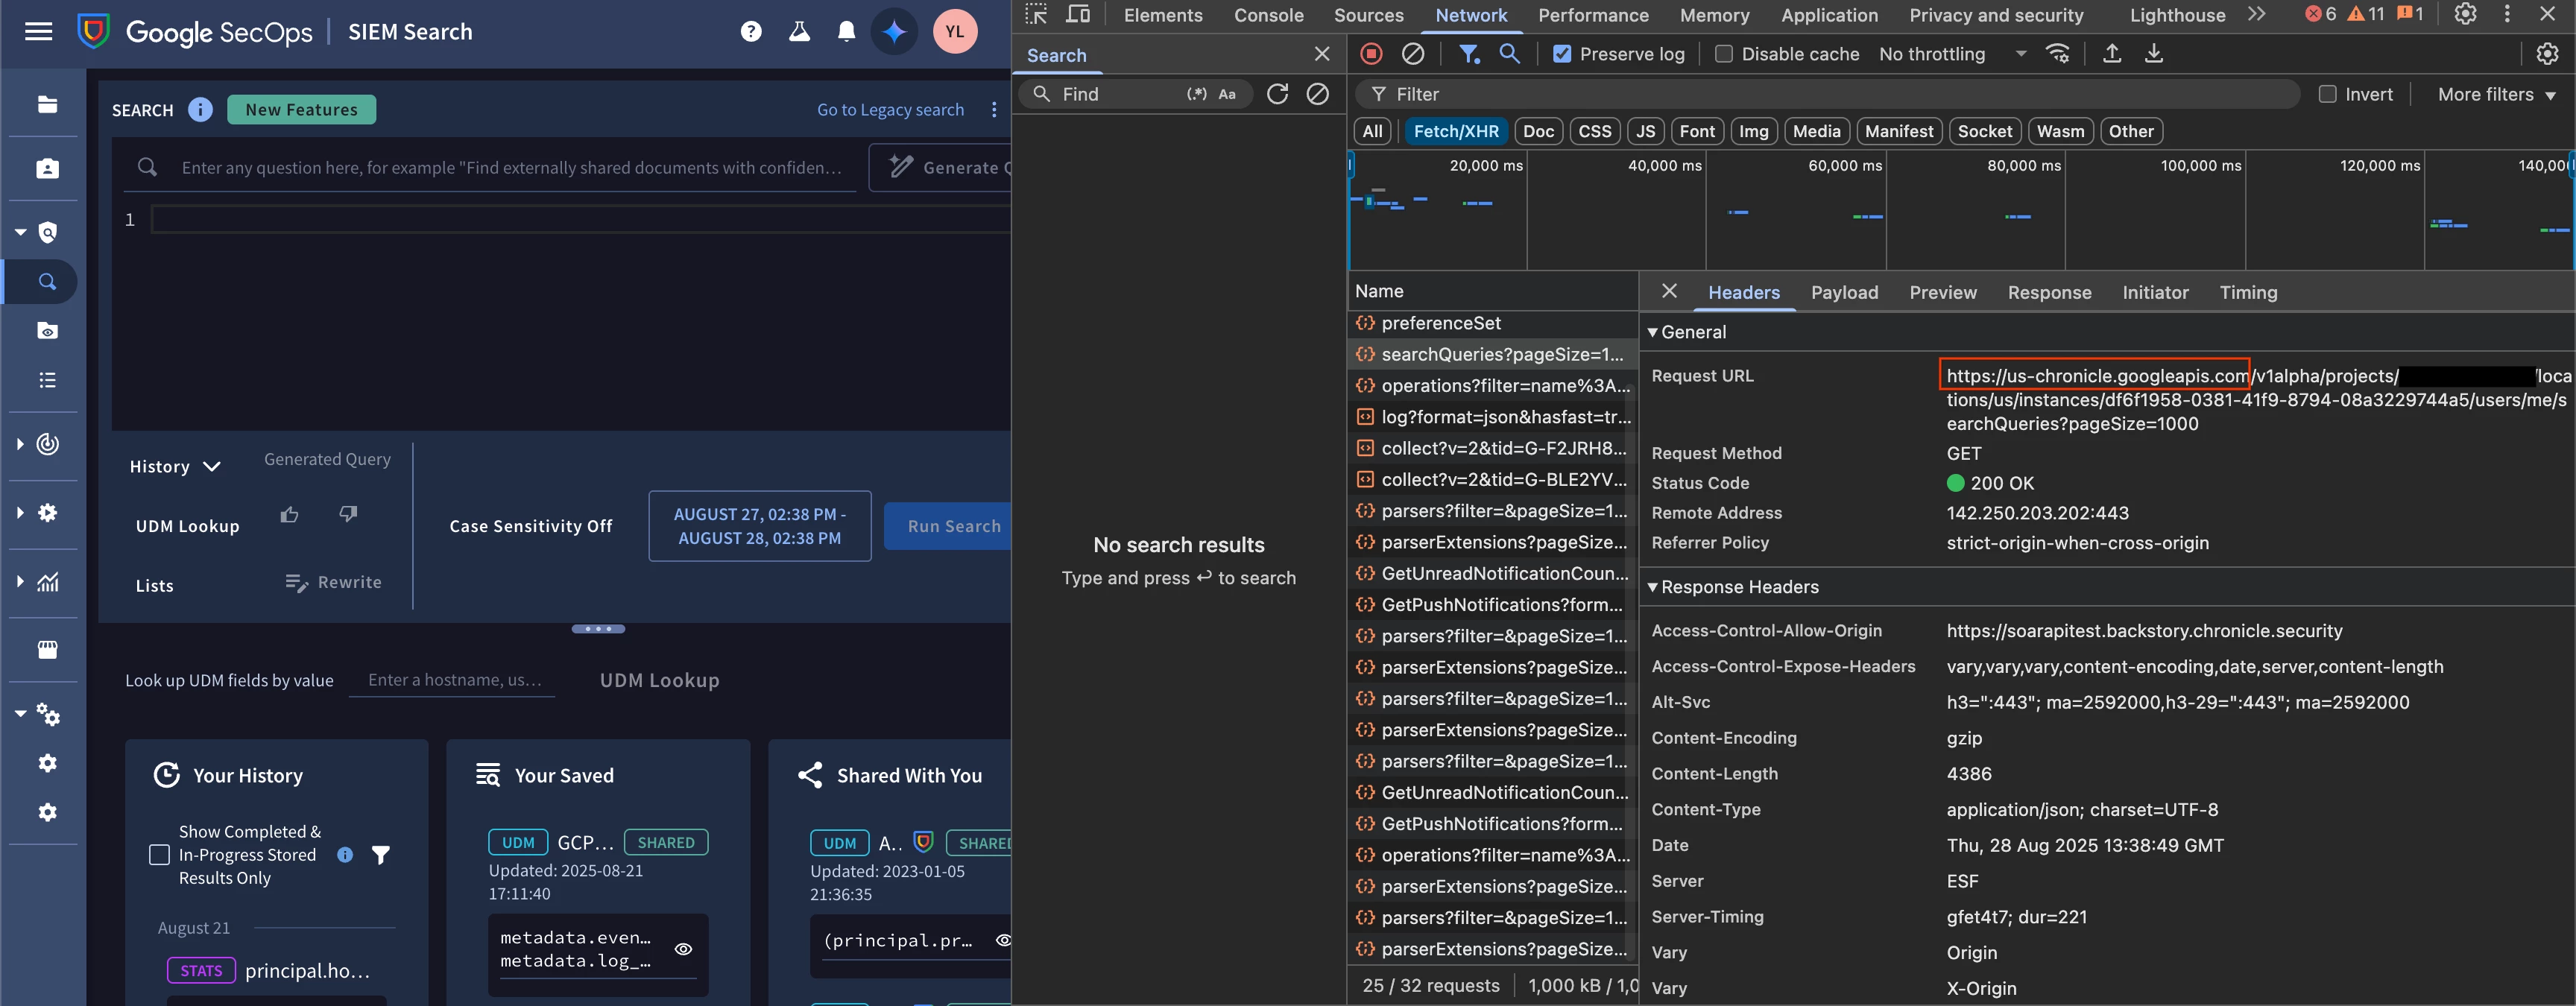Open the SecOps hamburger navigation menu
This screenshot has width=2576, height=1006.
tap(38, 32)
